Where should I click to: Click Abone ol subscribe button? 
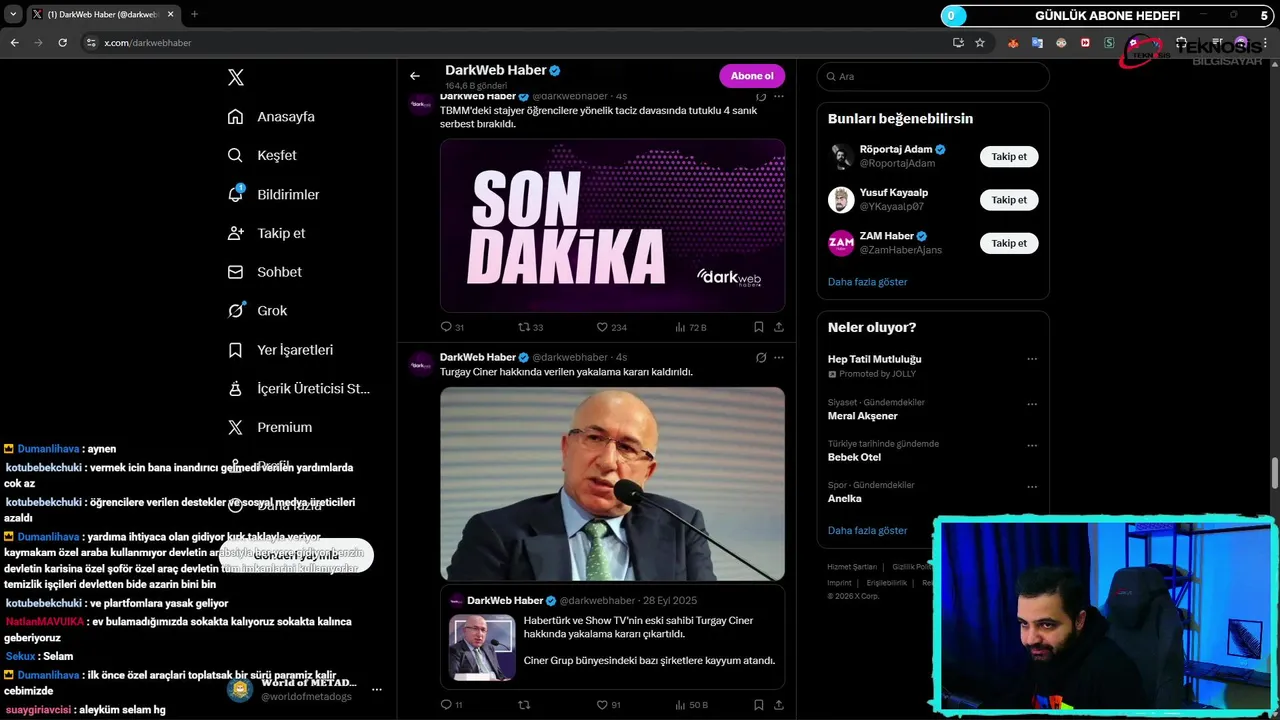coord(752,76)
